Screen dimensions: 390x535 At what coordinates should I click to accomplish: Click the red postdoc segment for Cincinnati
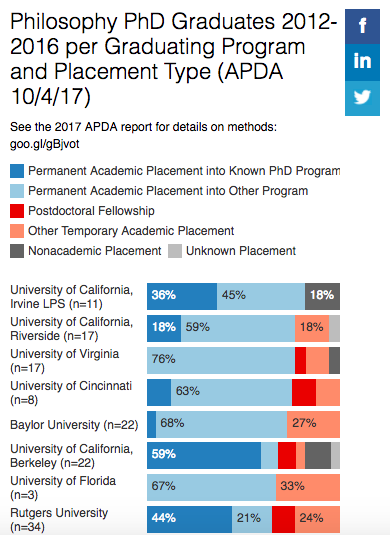[304, 392]
